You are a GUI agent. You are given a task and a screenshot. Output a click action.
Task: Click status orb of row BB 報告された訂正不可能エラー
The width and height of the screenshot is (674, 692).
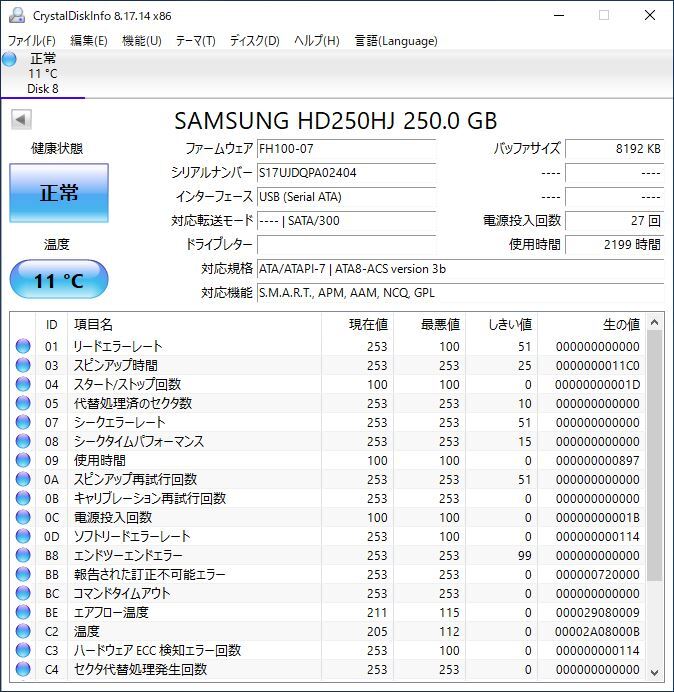click(23, 574)
